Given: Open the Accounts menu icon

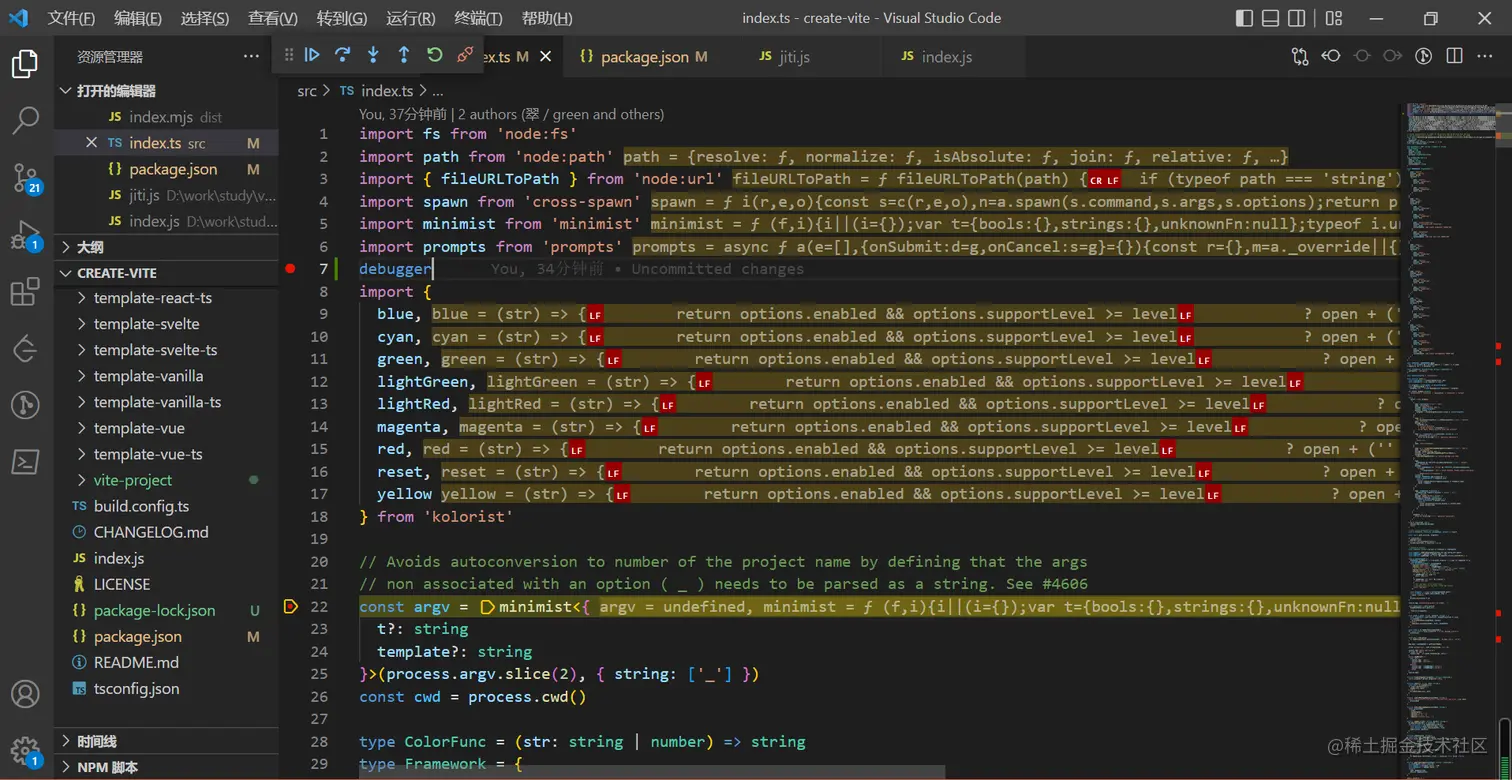Looking at the screenshot, I should point(25,694).
